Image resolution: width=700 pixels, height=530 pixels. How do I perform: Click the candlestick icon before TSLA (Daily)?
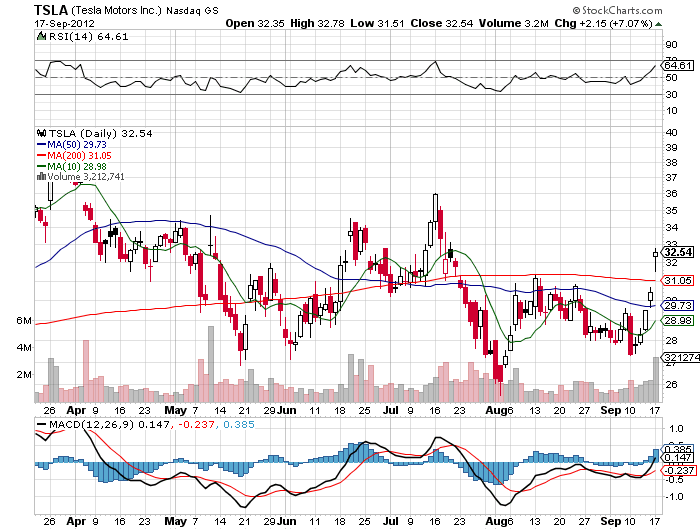pos(42,133)
